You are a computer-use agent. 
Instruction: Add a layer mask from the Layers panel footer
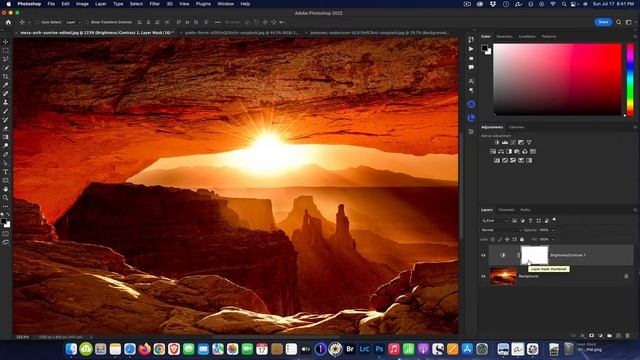[591, 336]
